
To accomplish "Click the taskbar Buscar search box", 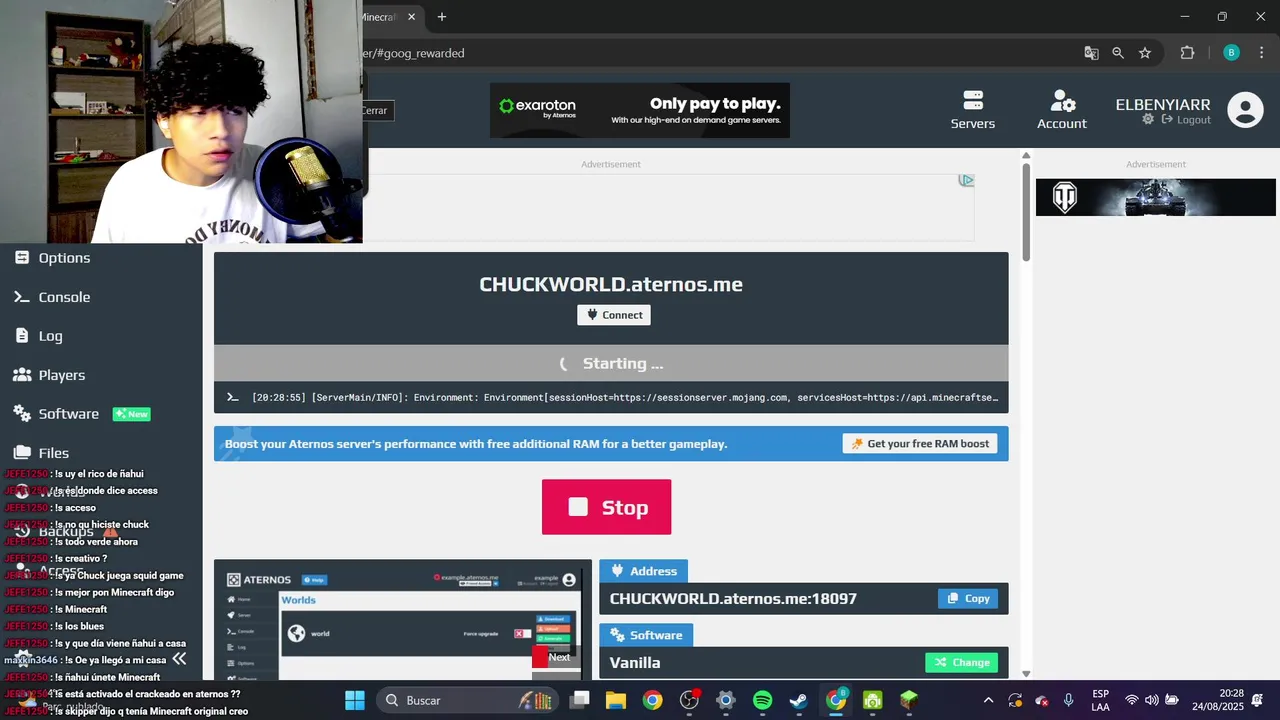I will click(470, 700).
